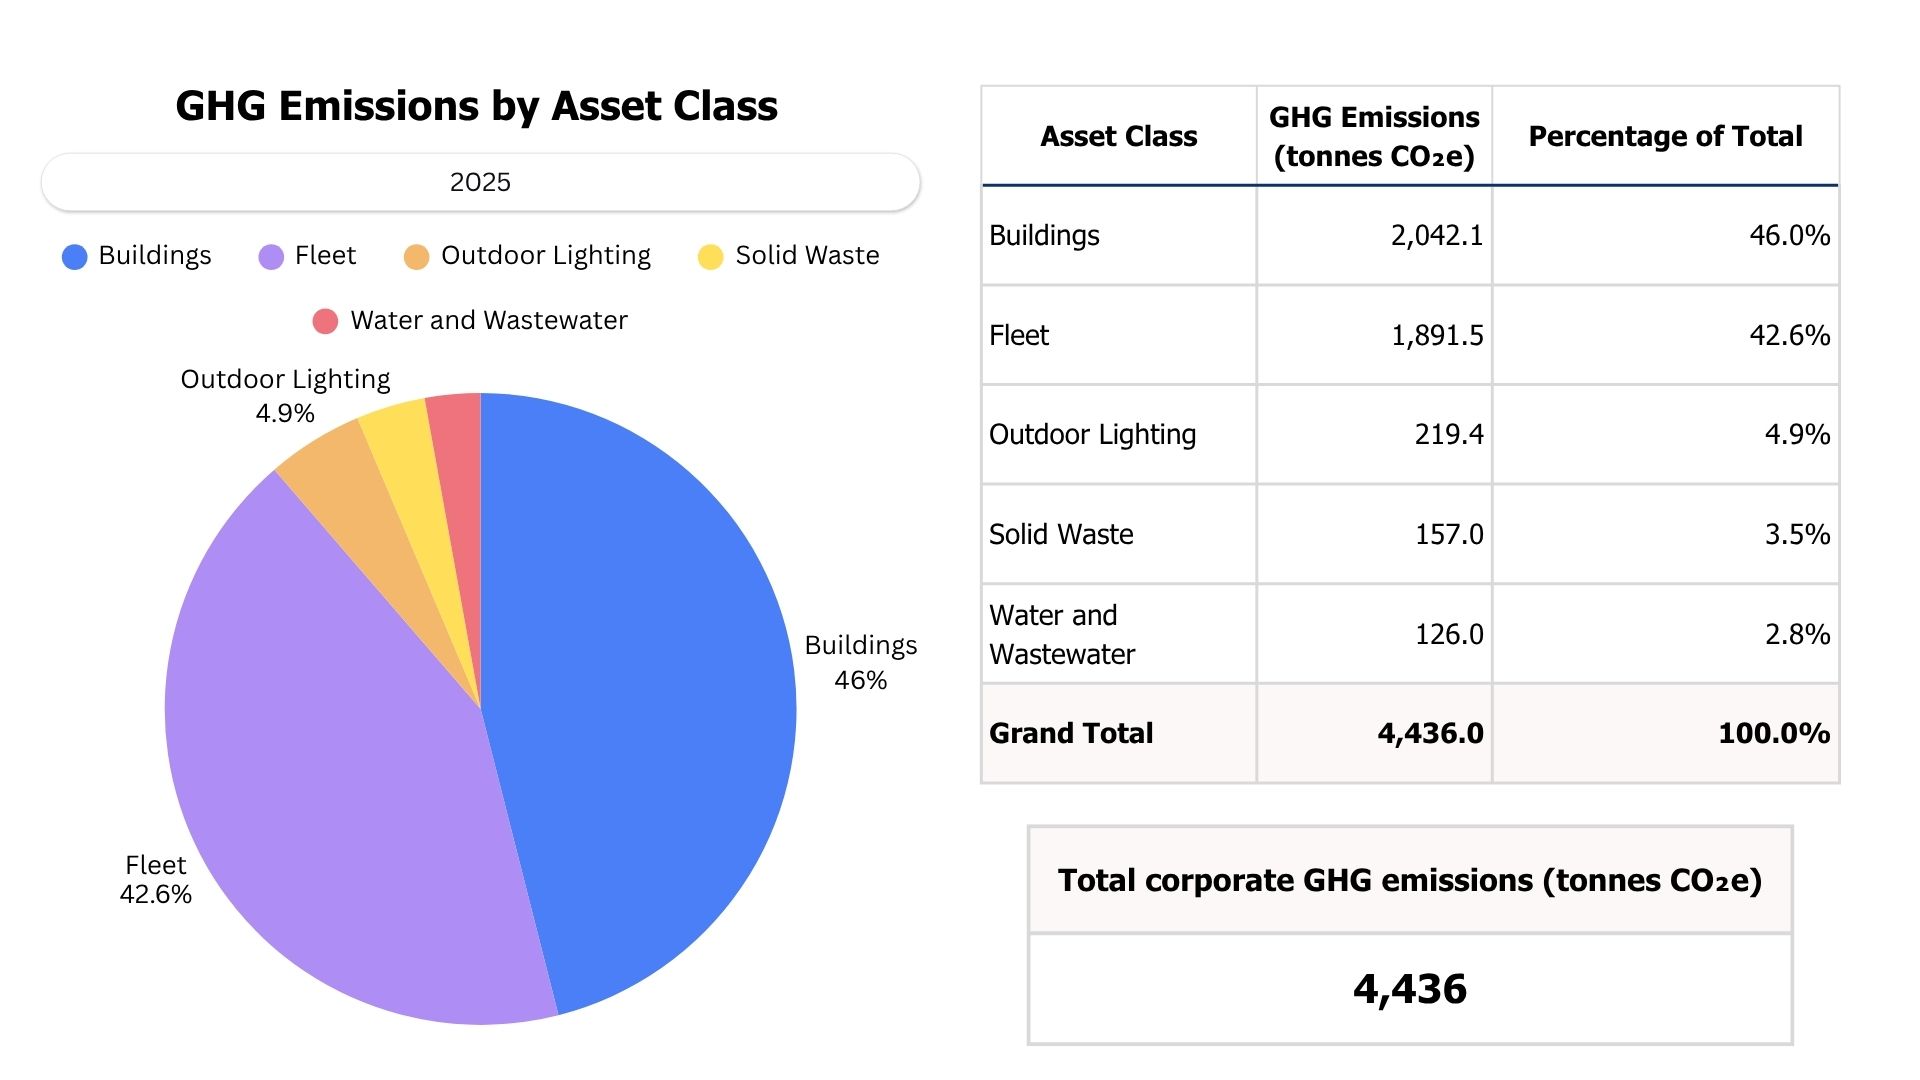The height and width of the screenshot is (1080, 1920).
Task: Click the 'Solid Waste' legend text
Action: [x=807, y=256]
